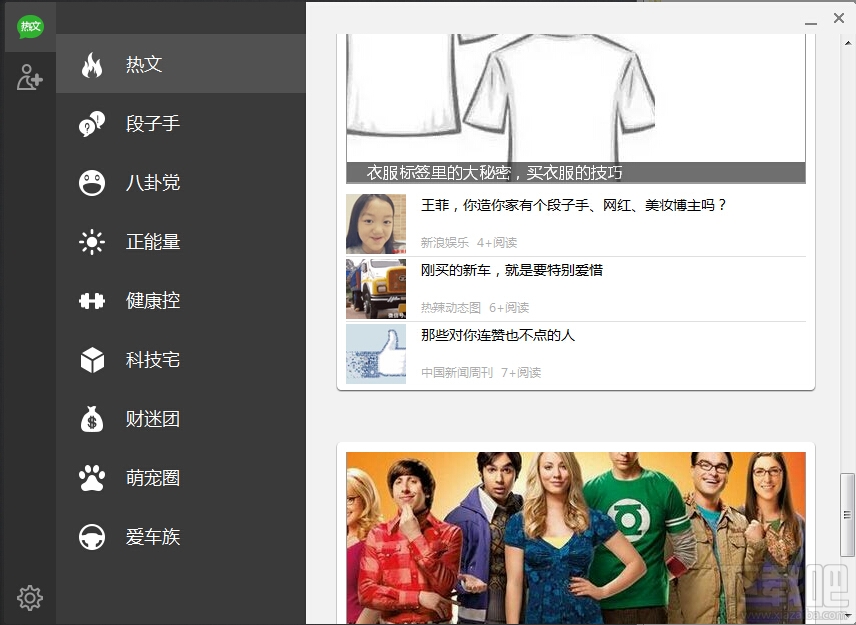Click the vertical scrollbar thumb
Screen dimensions: 856x625
pos(847,515)
